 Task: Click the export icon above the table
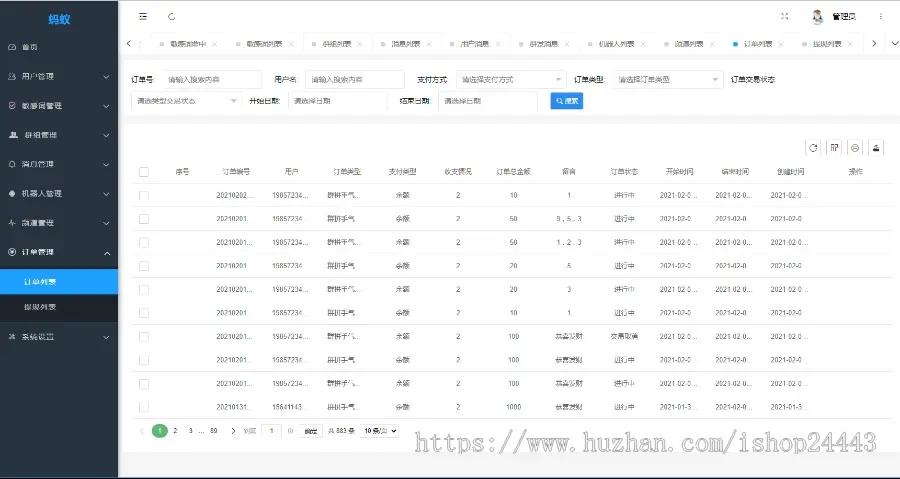pos(855,148)
